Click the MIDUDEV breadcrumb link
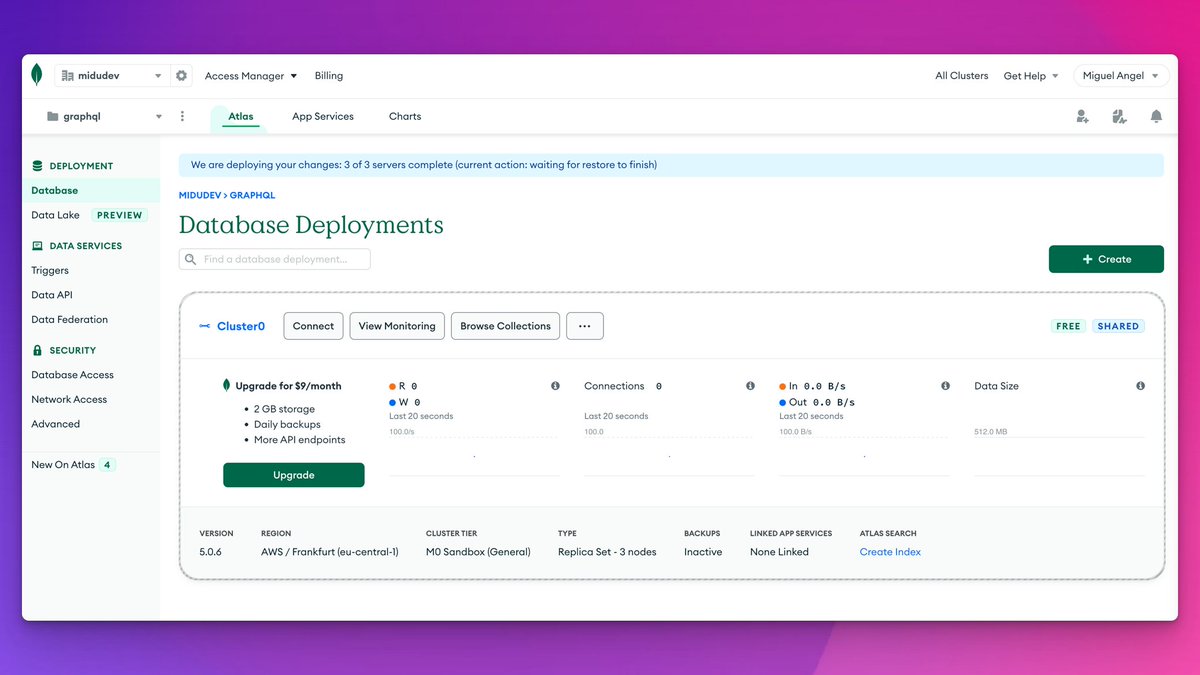The width and height of the screenshot is (1200, 675). pos(200,196)
